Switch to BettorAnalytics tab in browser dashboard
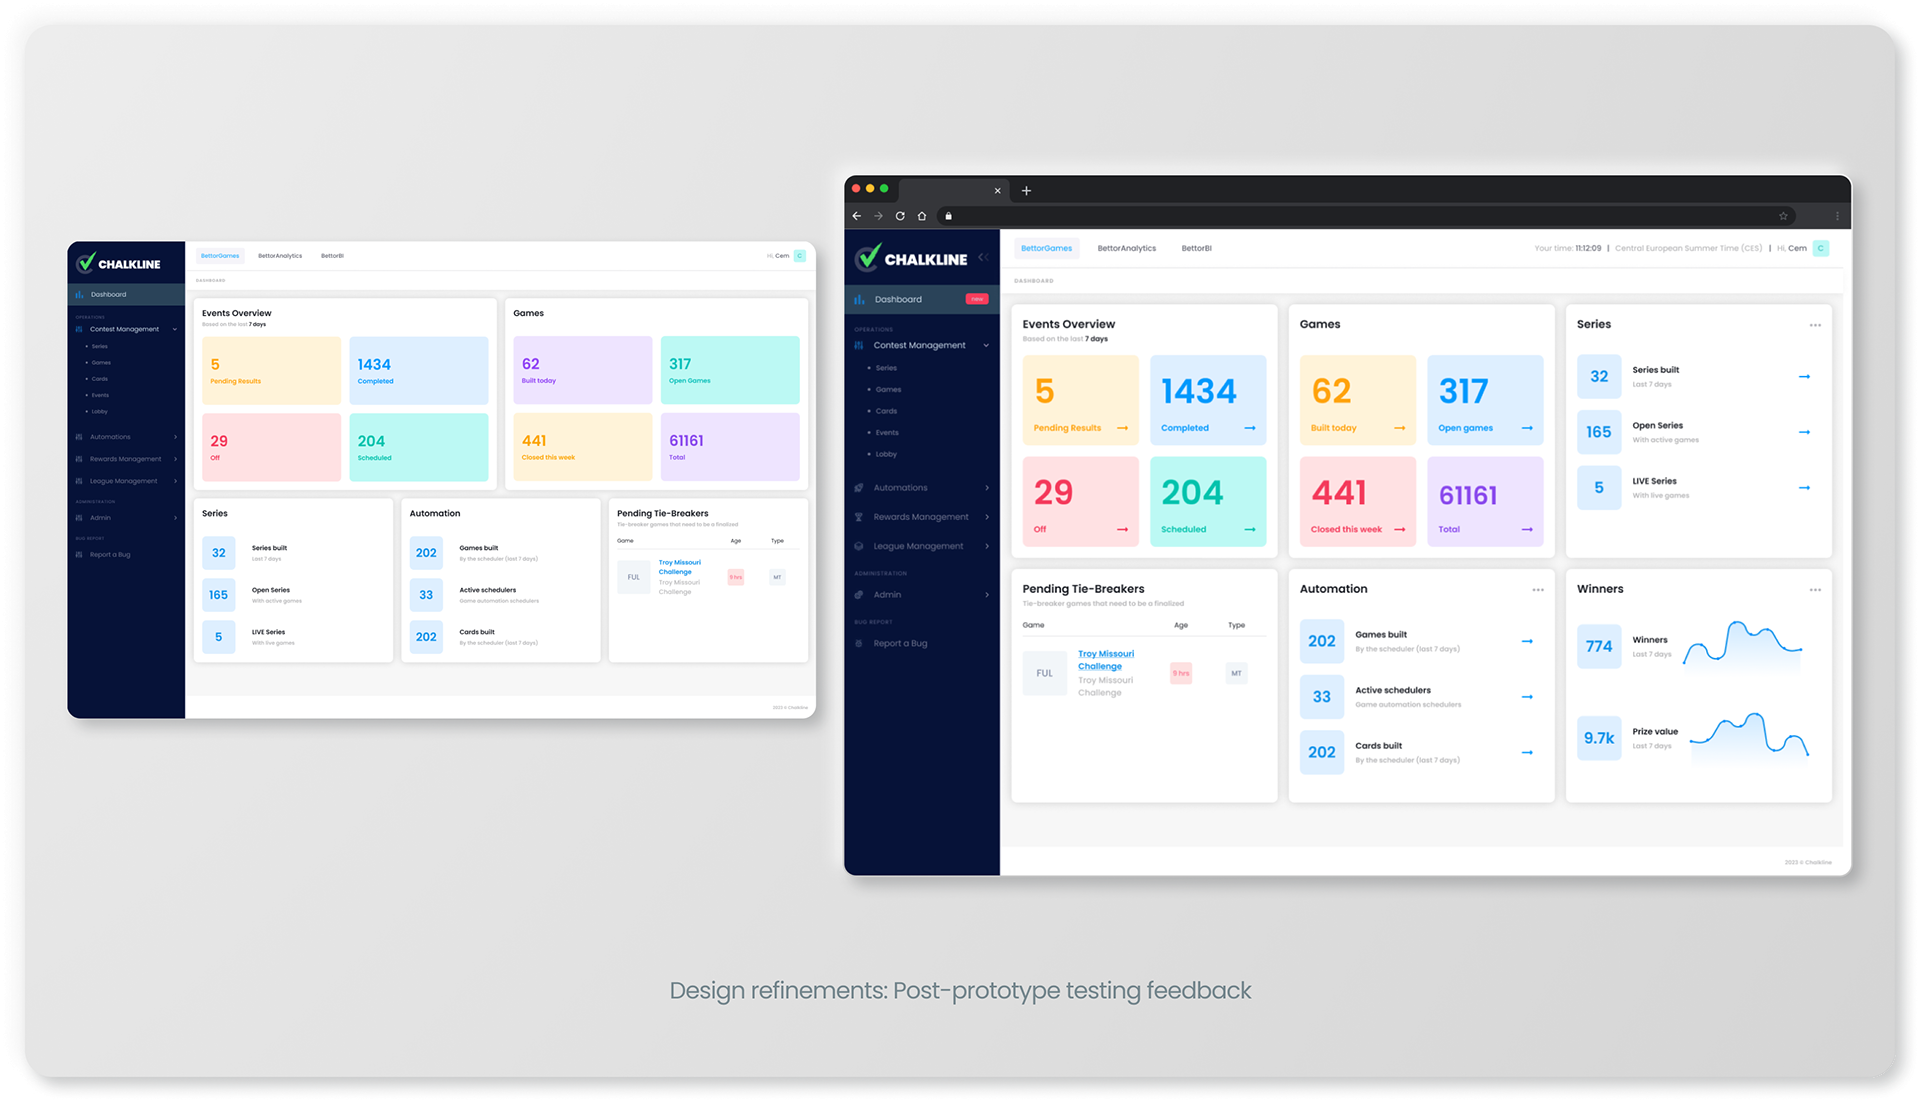The image size is (1920, 1102). (x=1126, y=248)
